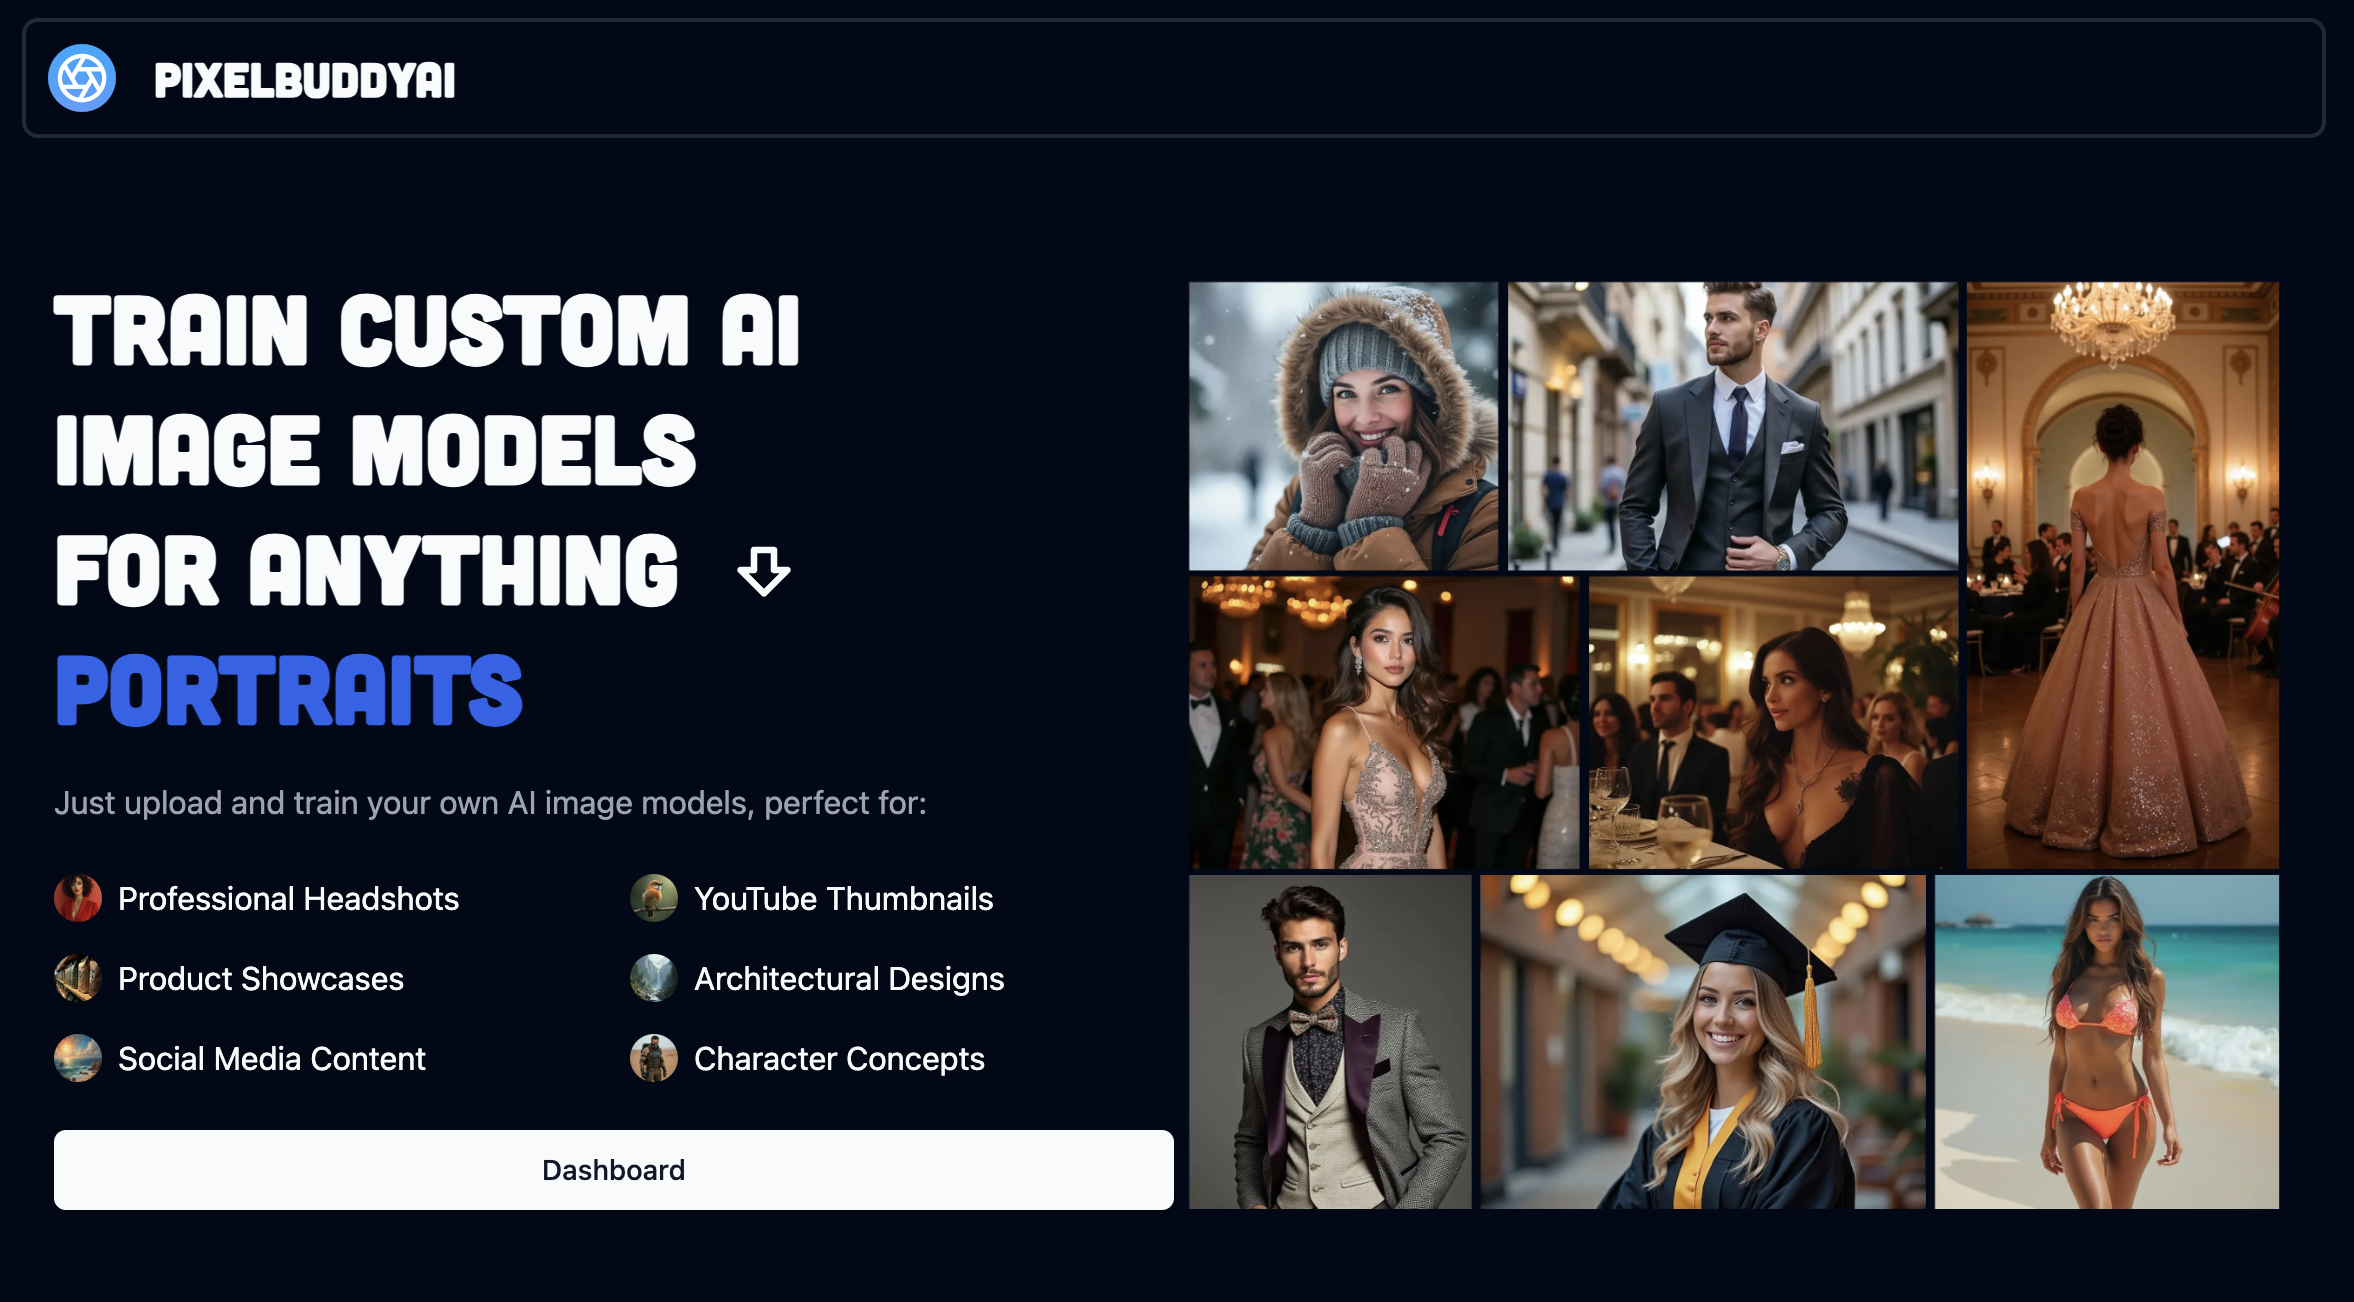Viewport: 2354px width, 1302px height.
Task: Click the Architectural Designs round icon
Action: coord(654,978)
